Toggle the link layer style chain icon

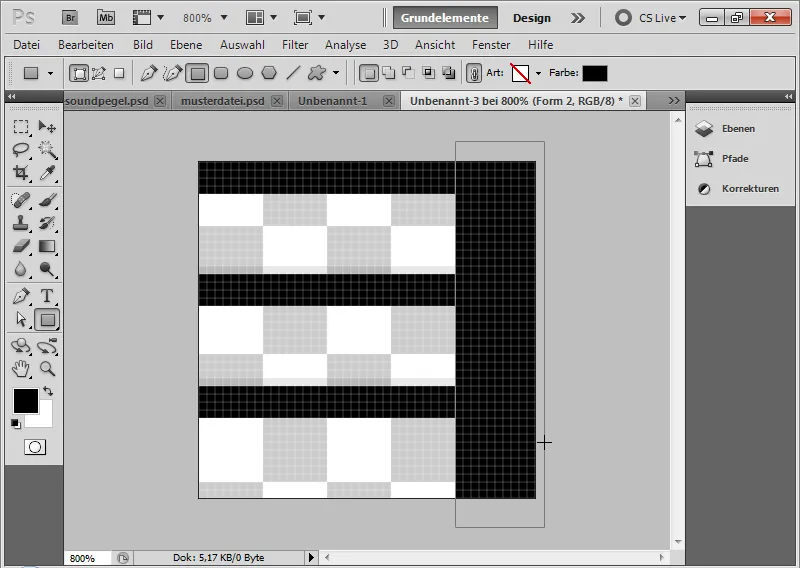click(x=474, y=73)
